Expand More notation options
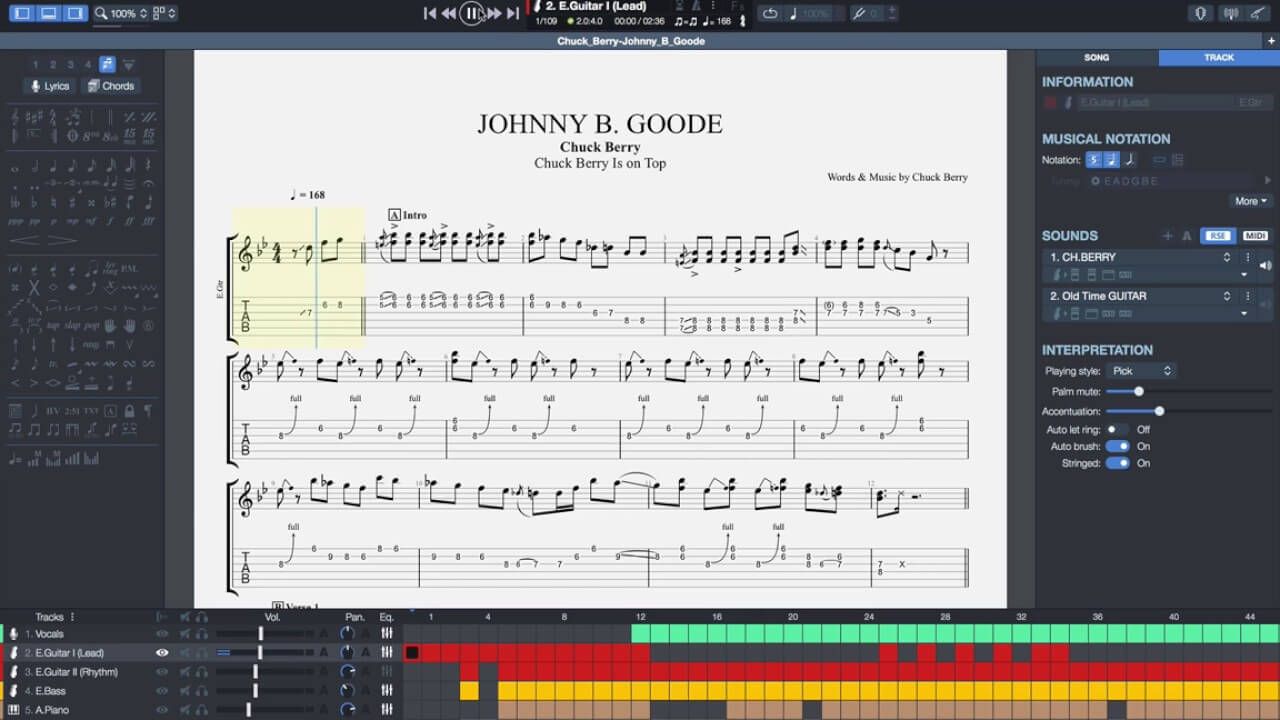This screenshot has width=1280, height=720. 1251,201
